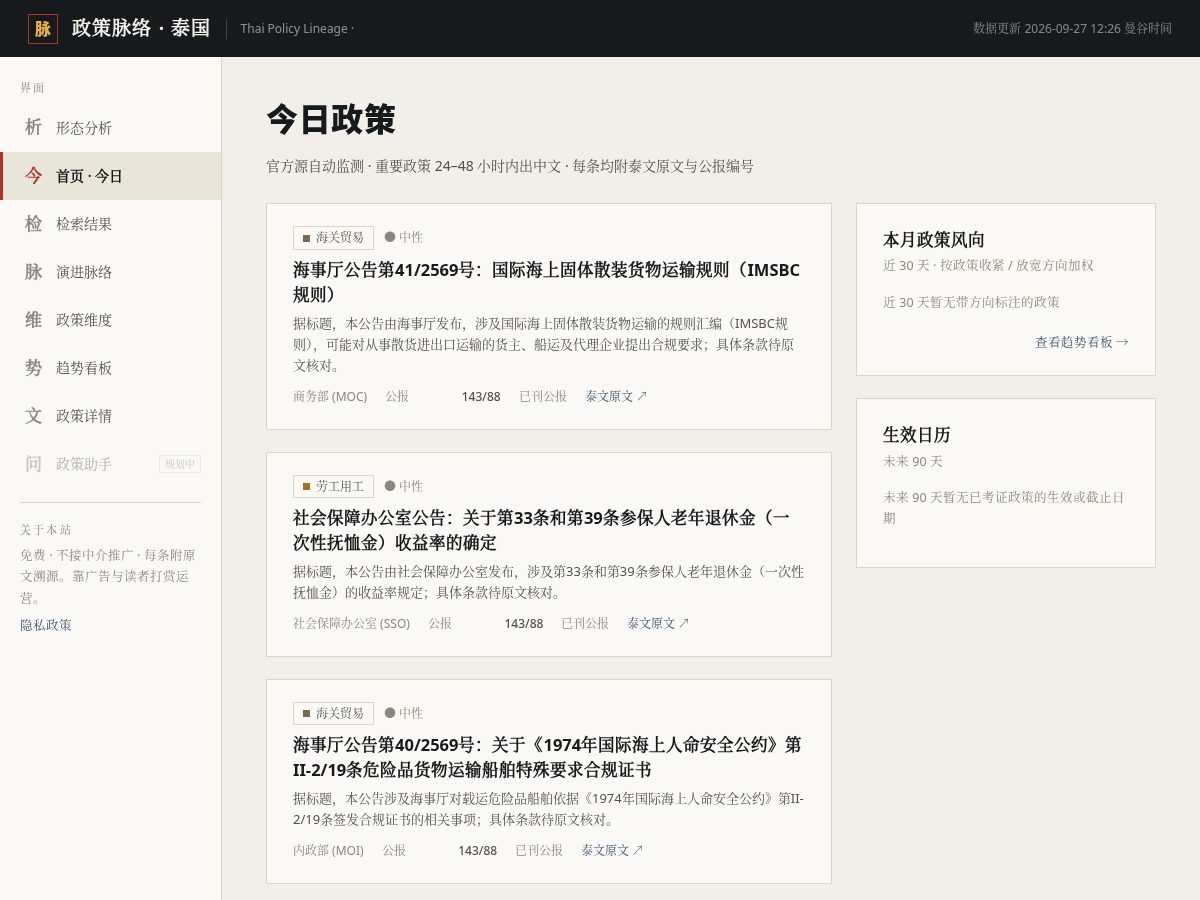Click the 今 glyph icon in sidebar
1200x900 pixels.
pyautogui.click(x=34, y=175)
